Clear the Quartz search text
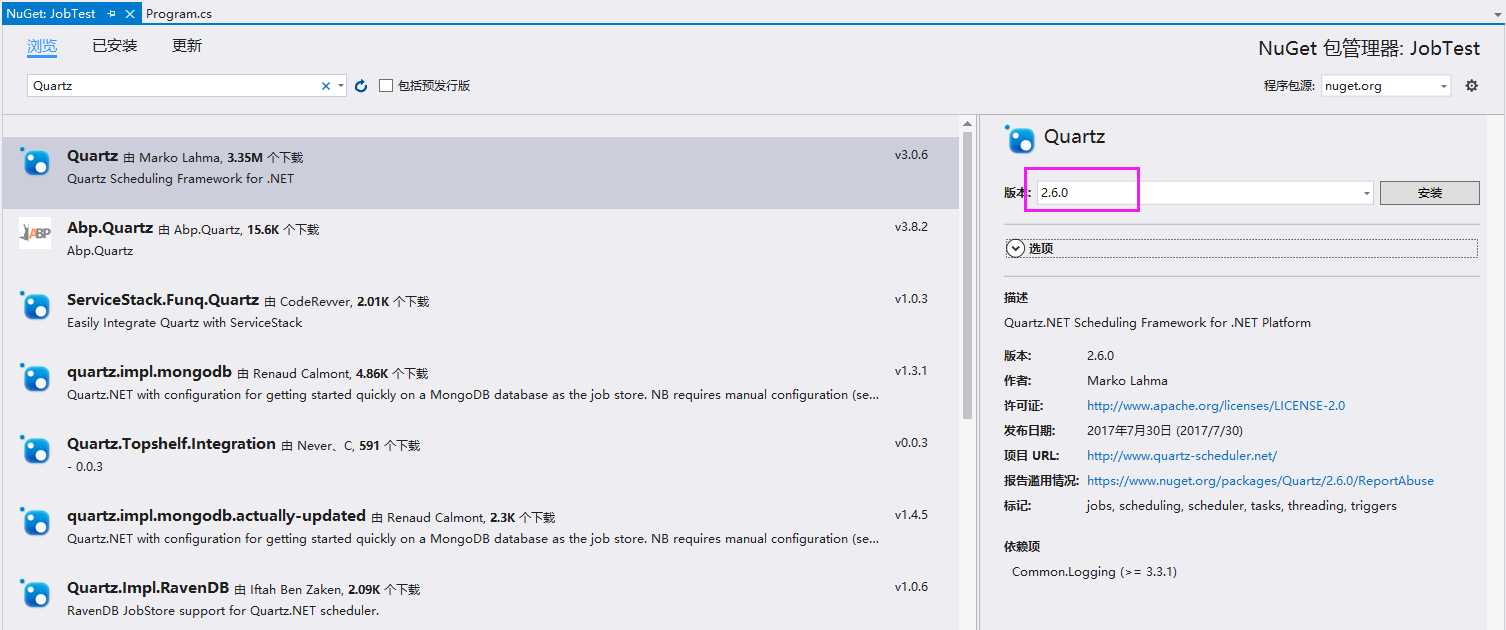The height and width of the screenshot is (630, 1506). pyautogui.click(x=325, y=86)
